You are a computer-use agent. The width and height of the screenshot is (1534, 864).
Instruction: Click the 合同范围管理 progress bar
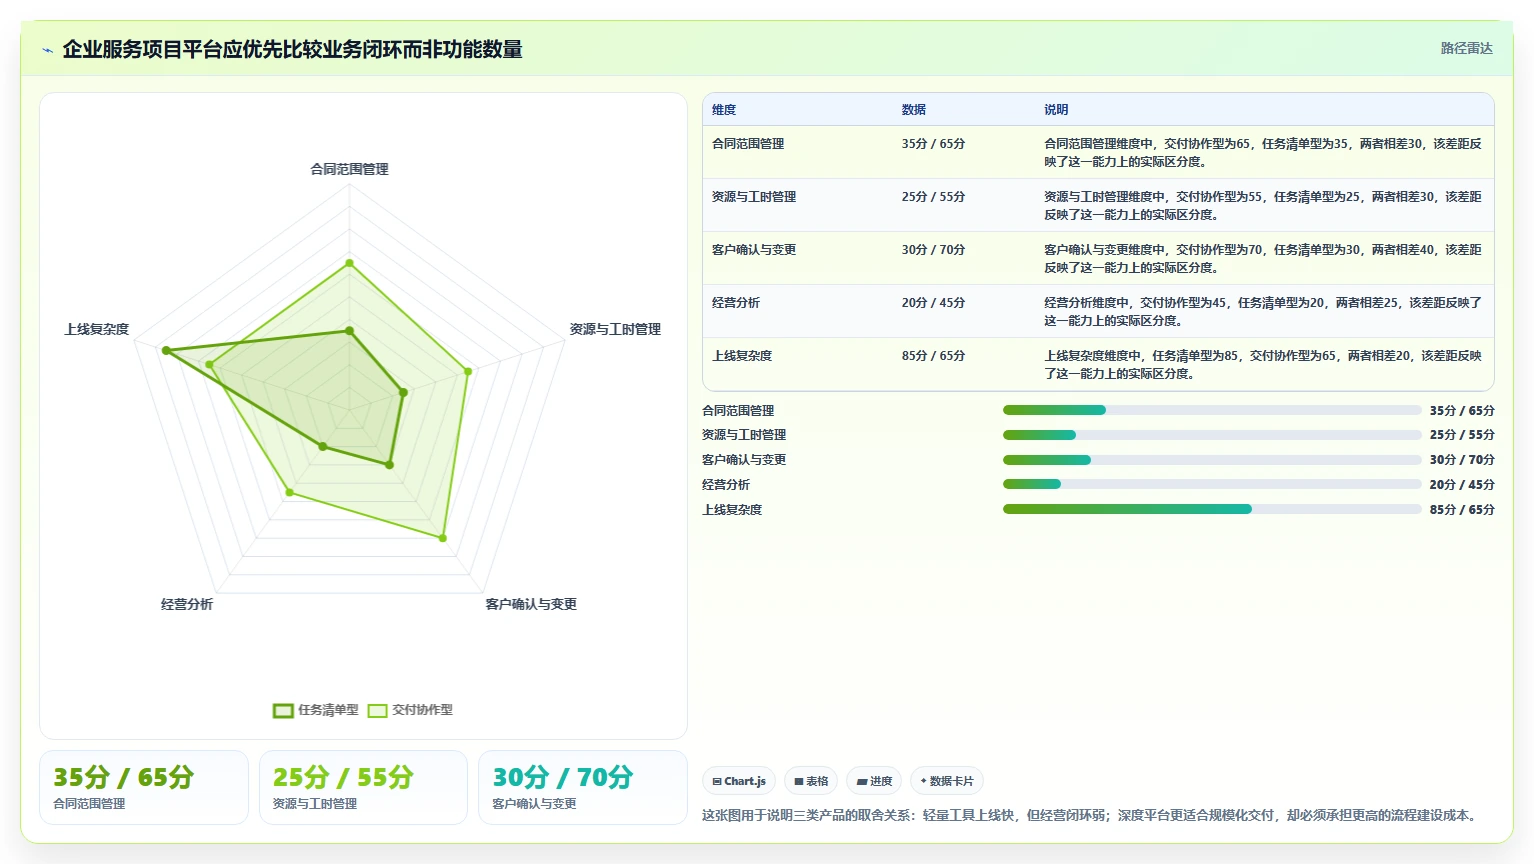(x=1212, y=410)
